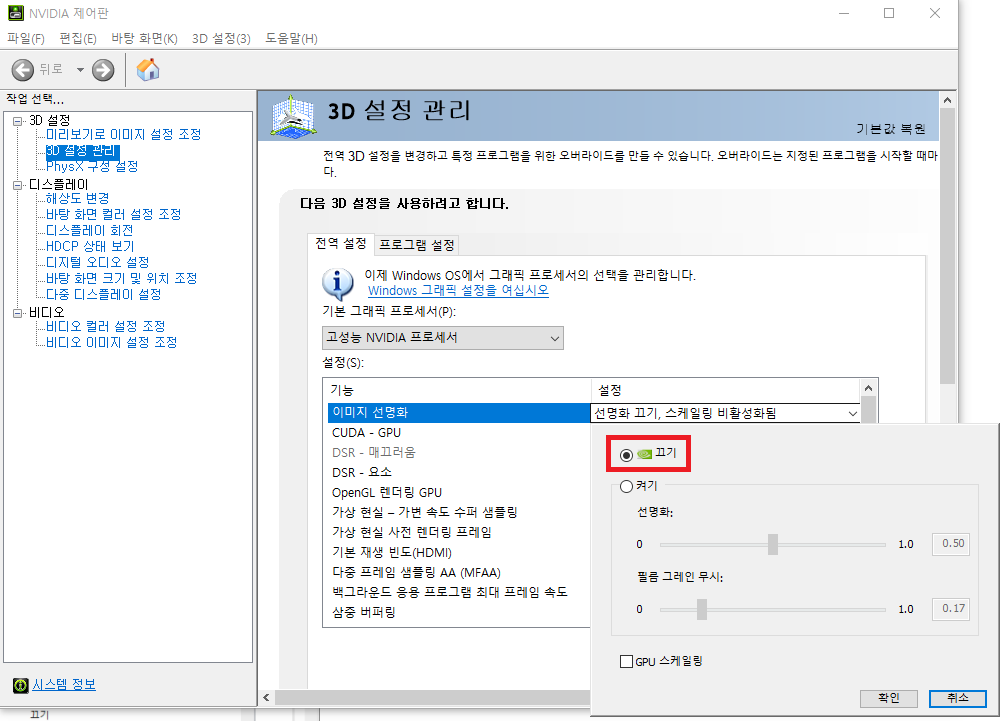Select 다중 프레임 샘플링 AA (MFAA) row
Viewport: 1003px width, 721px height.
(x=459, y=573)
